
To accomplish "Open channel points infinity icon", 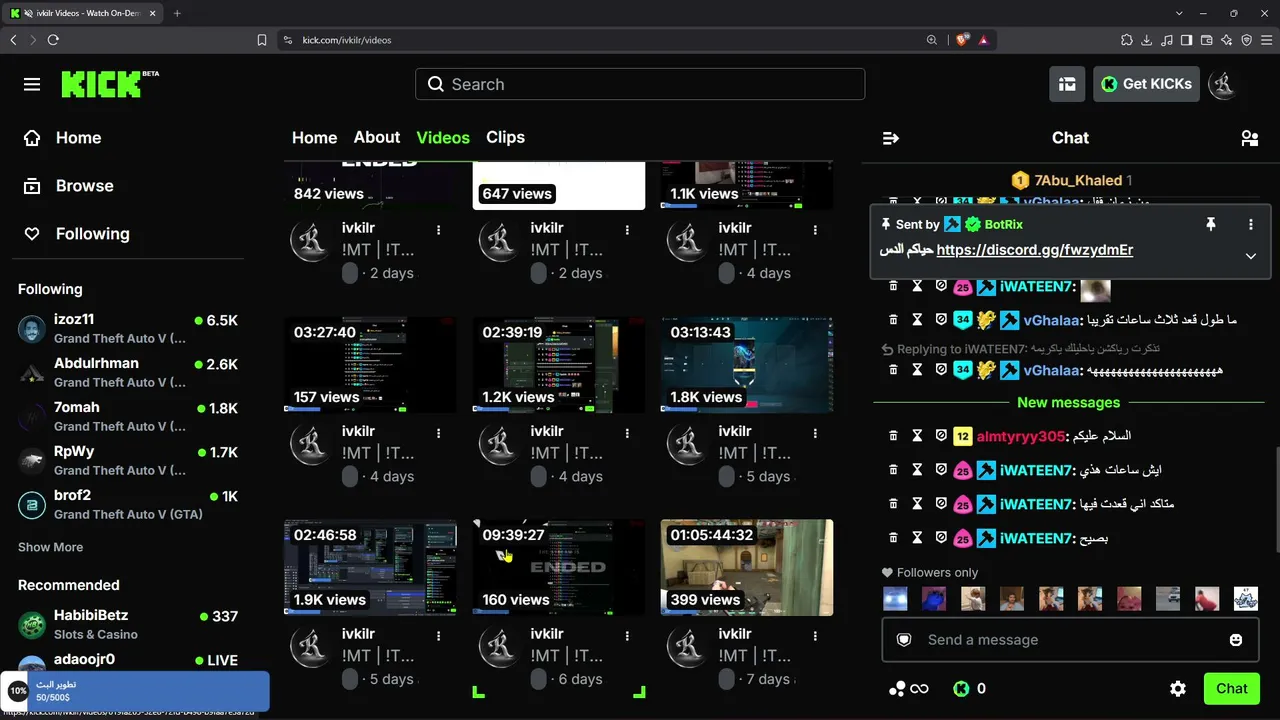I will 908,689.
